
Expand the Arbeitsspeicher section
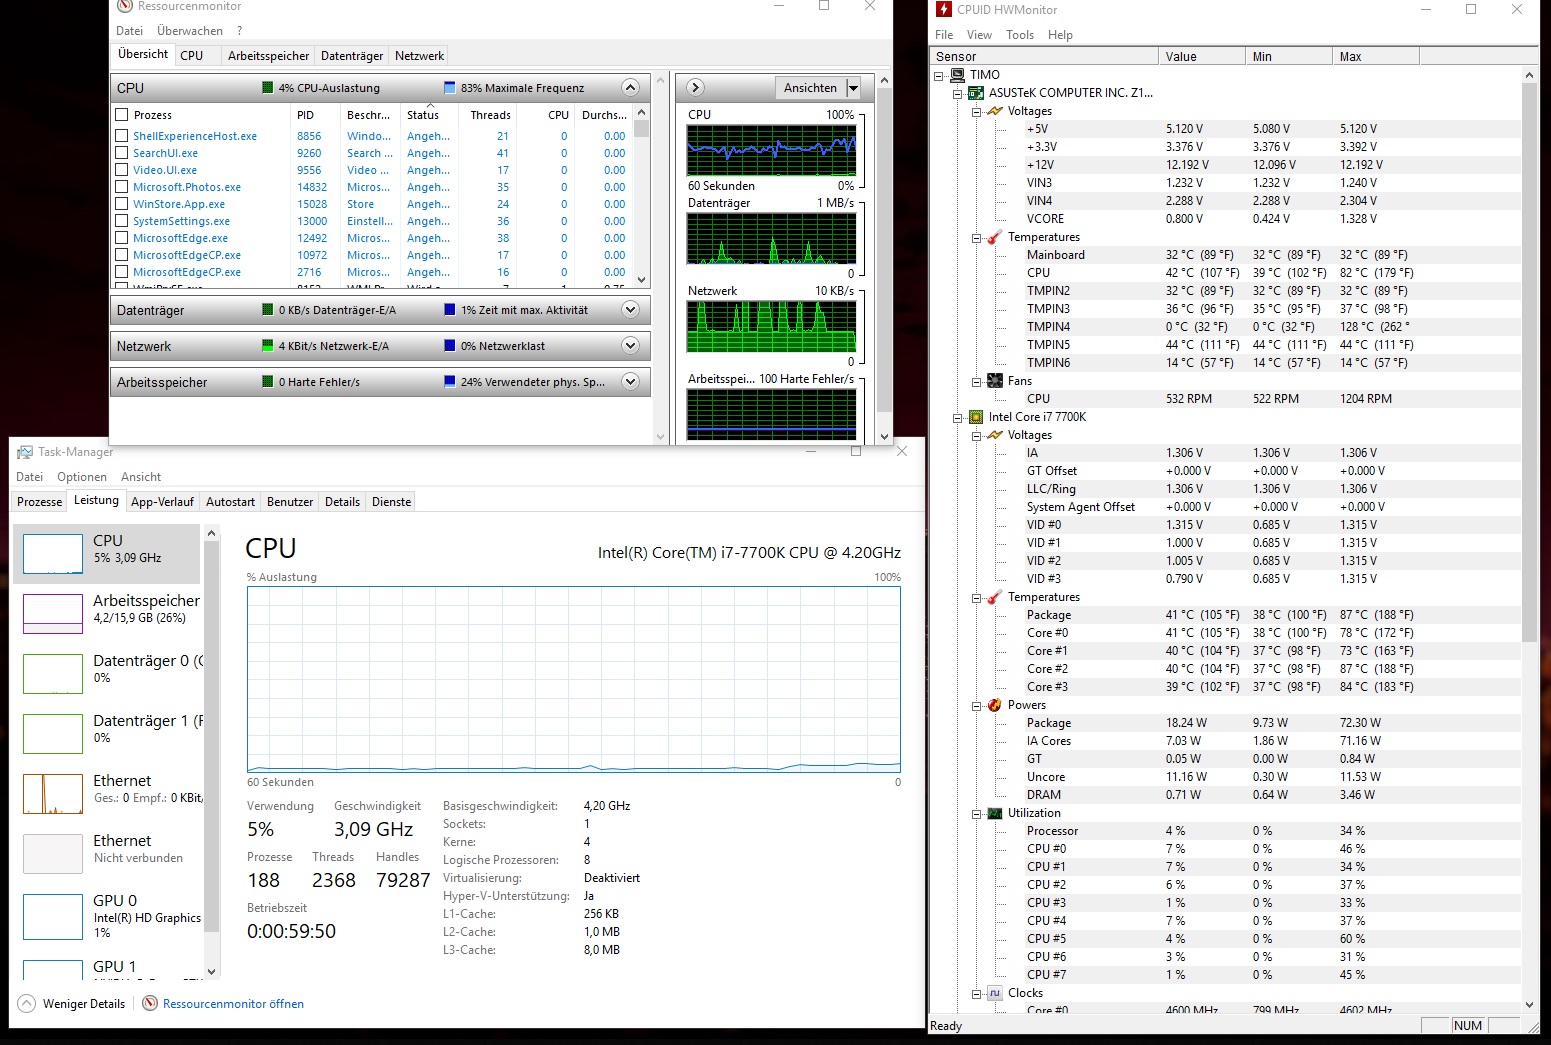pos(630,382)
